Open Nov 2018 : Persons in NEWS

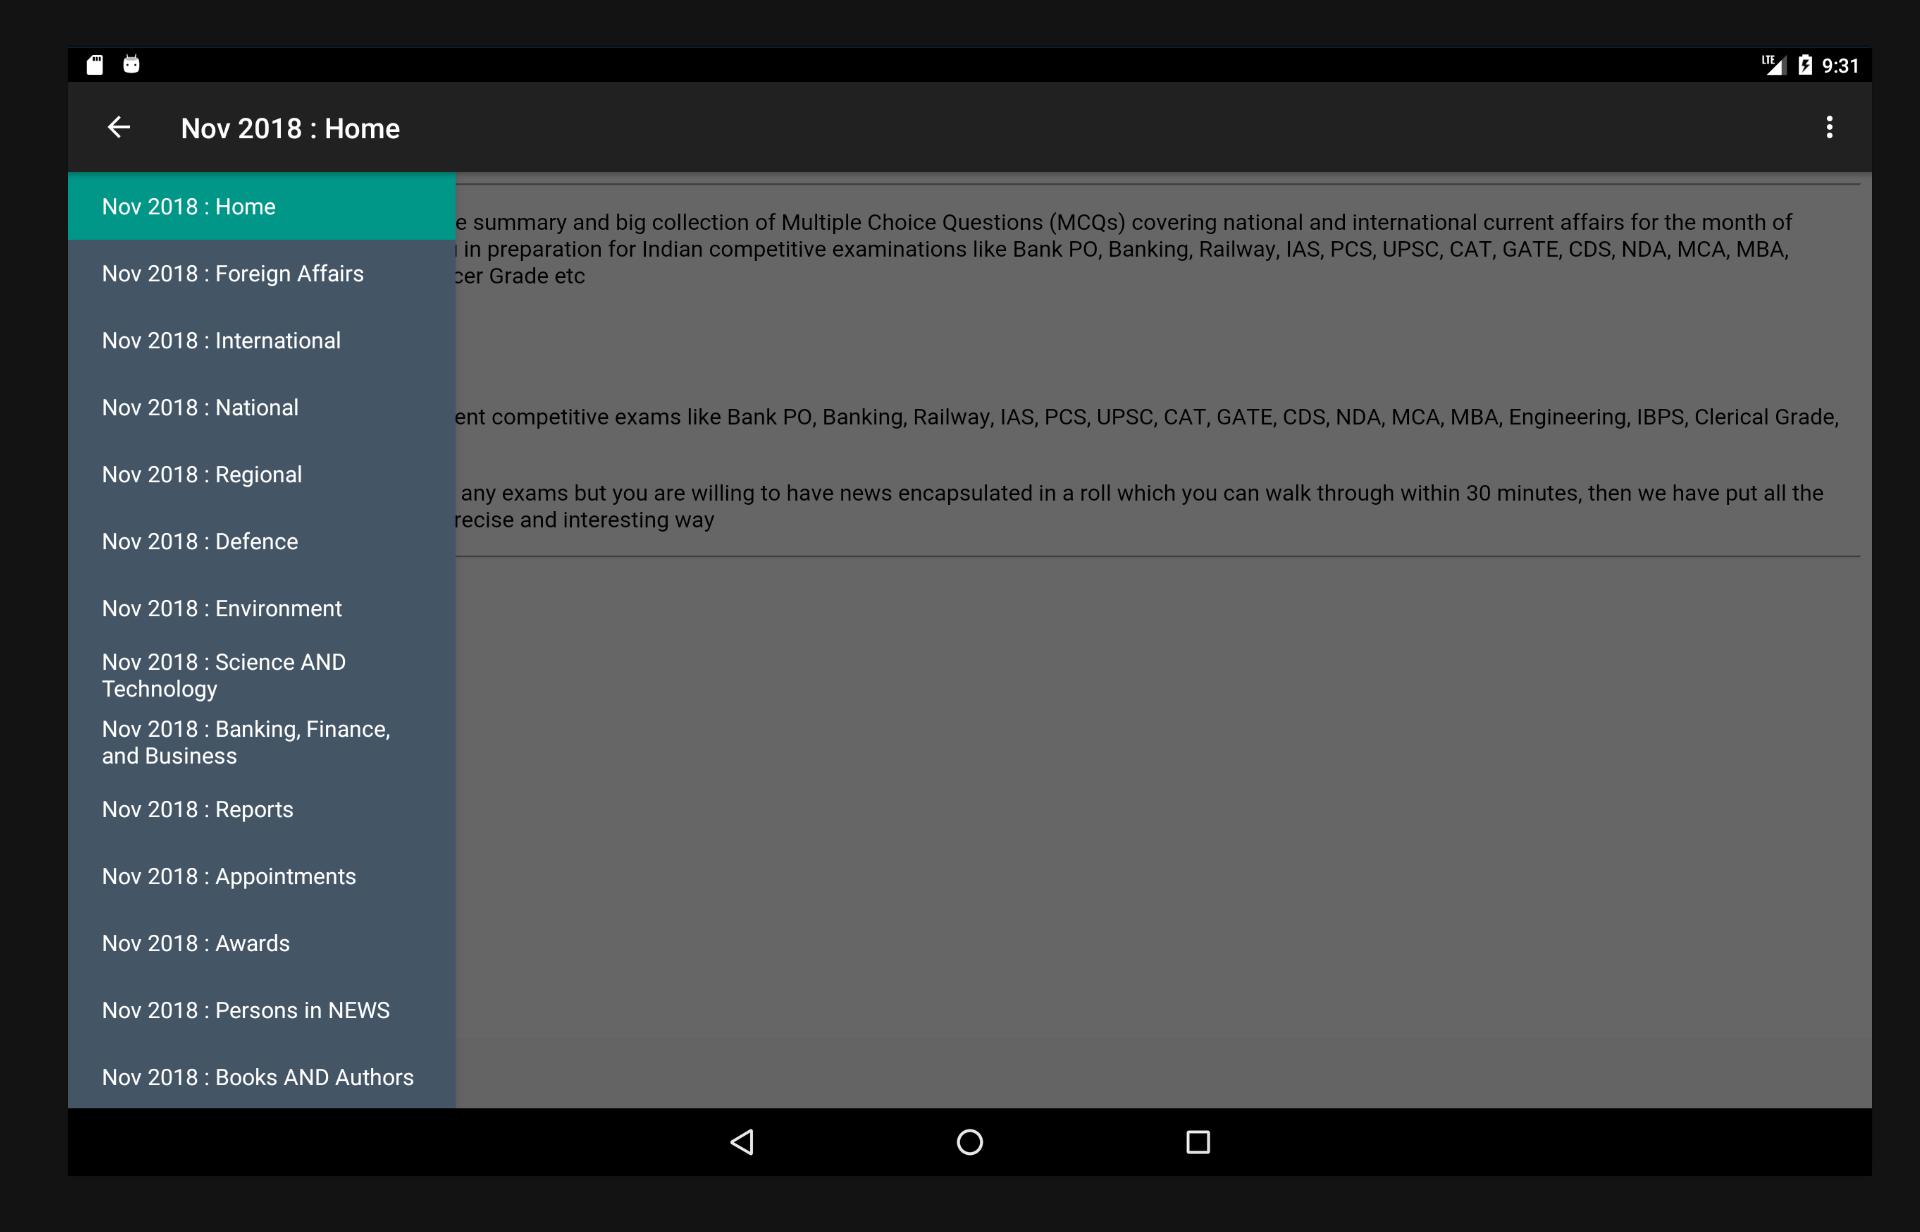[262, 1010]
